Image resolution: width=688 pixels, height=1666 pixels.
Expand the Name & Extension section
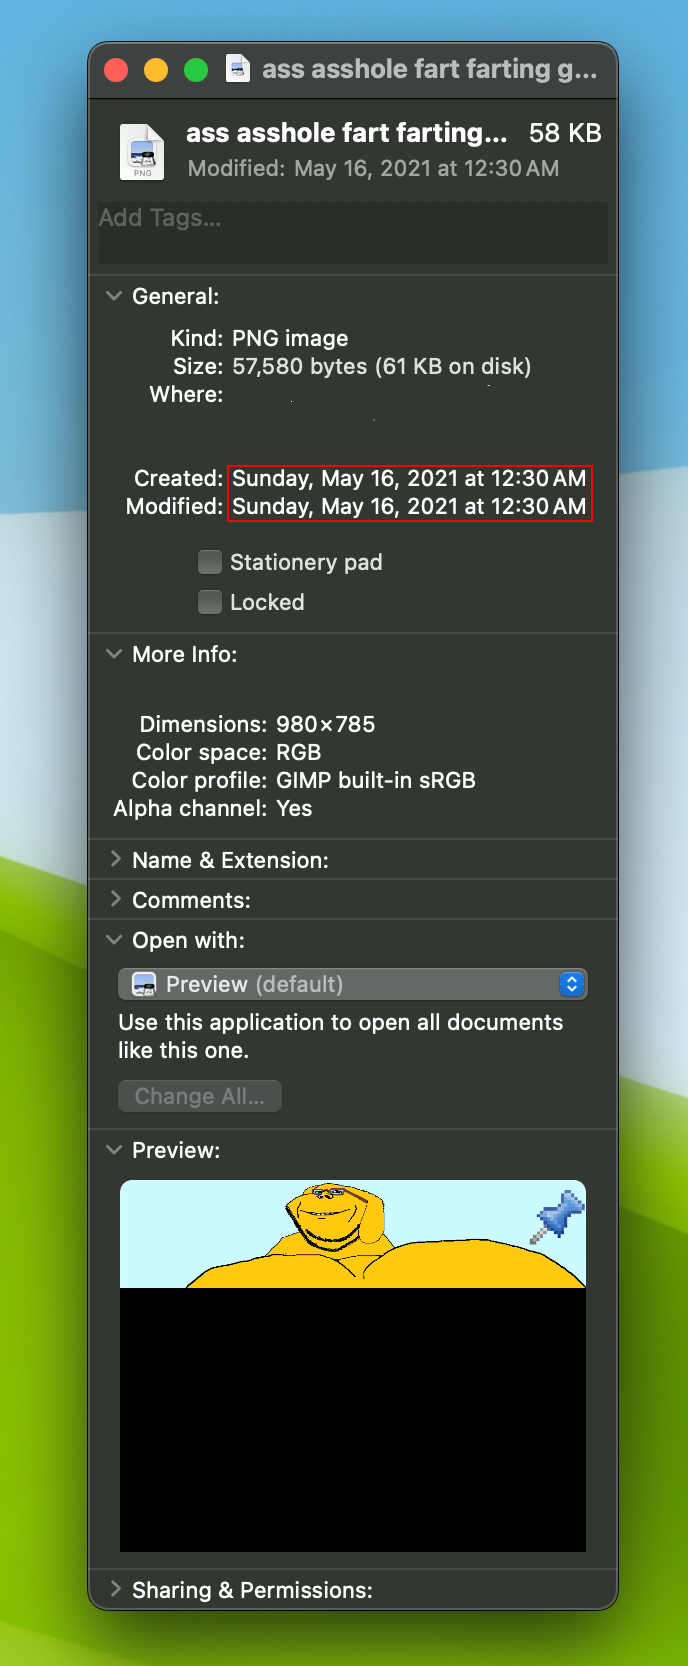(x=114, y=860)
